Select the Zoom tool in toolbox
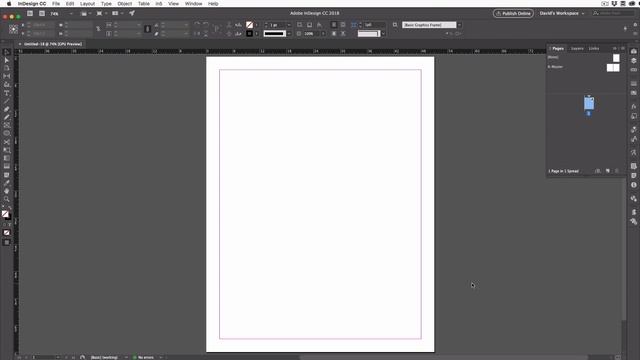The height and width of the screenshot is (360, 640). tap(7, 199)
